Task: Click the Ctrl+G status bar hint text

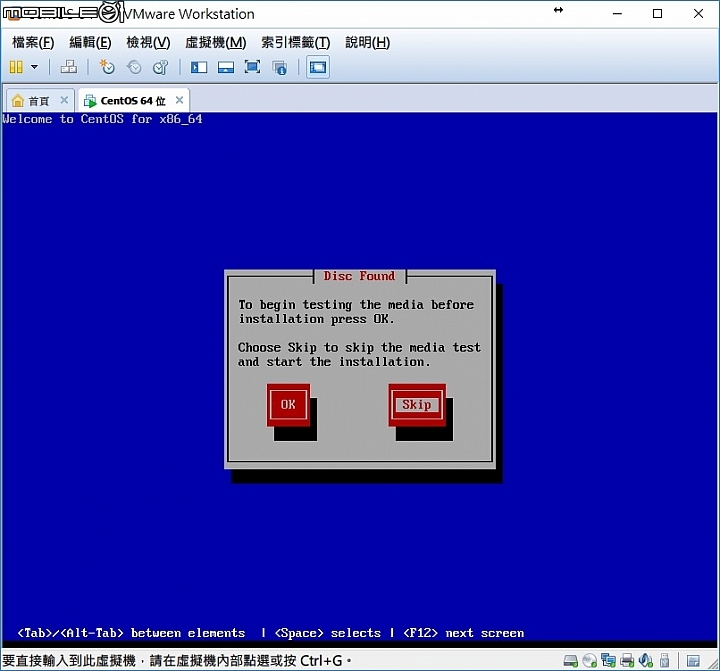Action: pyautogui.click(x=177, y=661)
